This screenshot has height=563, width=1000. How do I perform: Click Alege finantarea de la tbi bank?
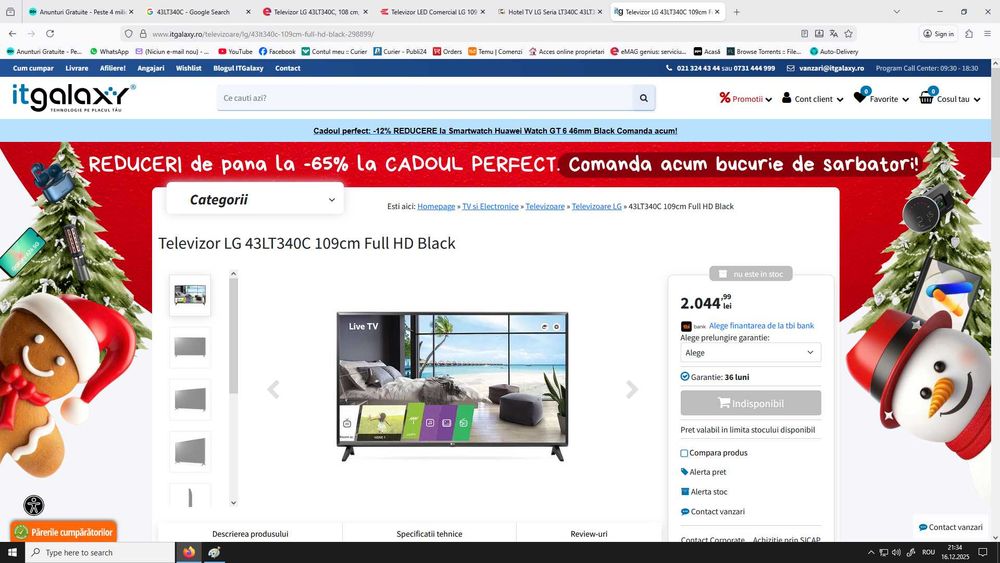click(761, 326)
